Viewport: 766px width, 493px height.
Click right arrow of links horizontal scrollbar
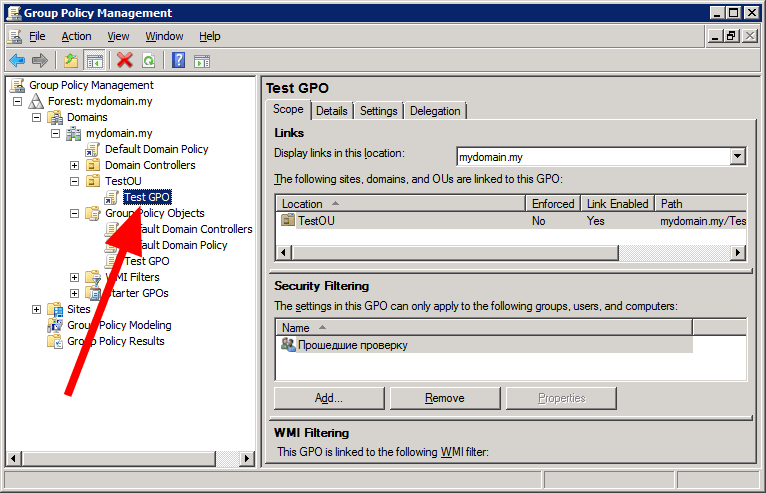click(x=739, y=253)
